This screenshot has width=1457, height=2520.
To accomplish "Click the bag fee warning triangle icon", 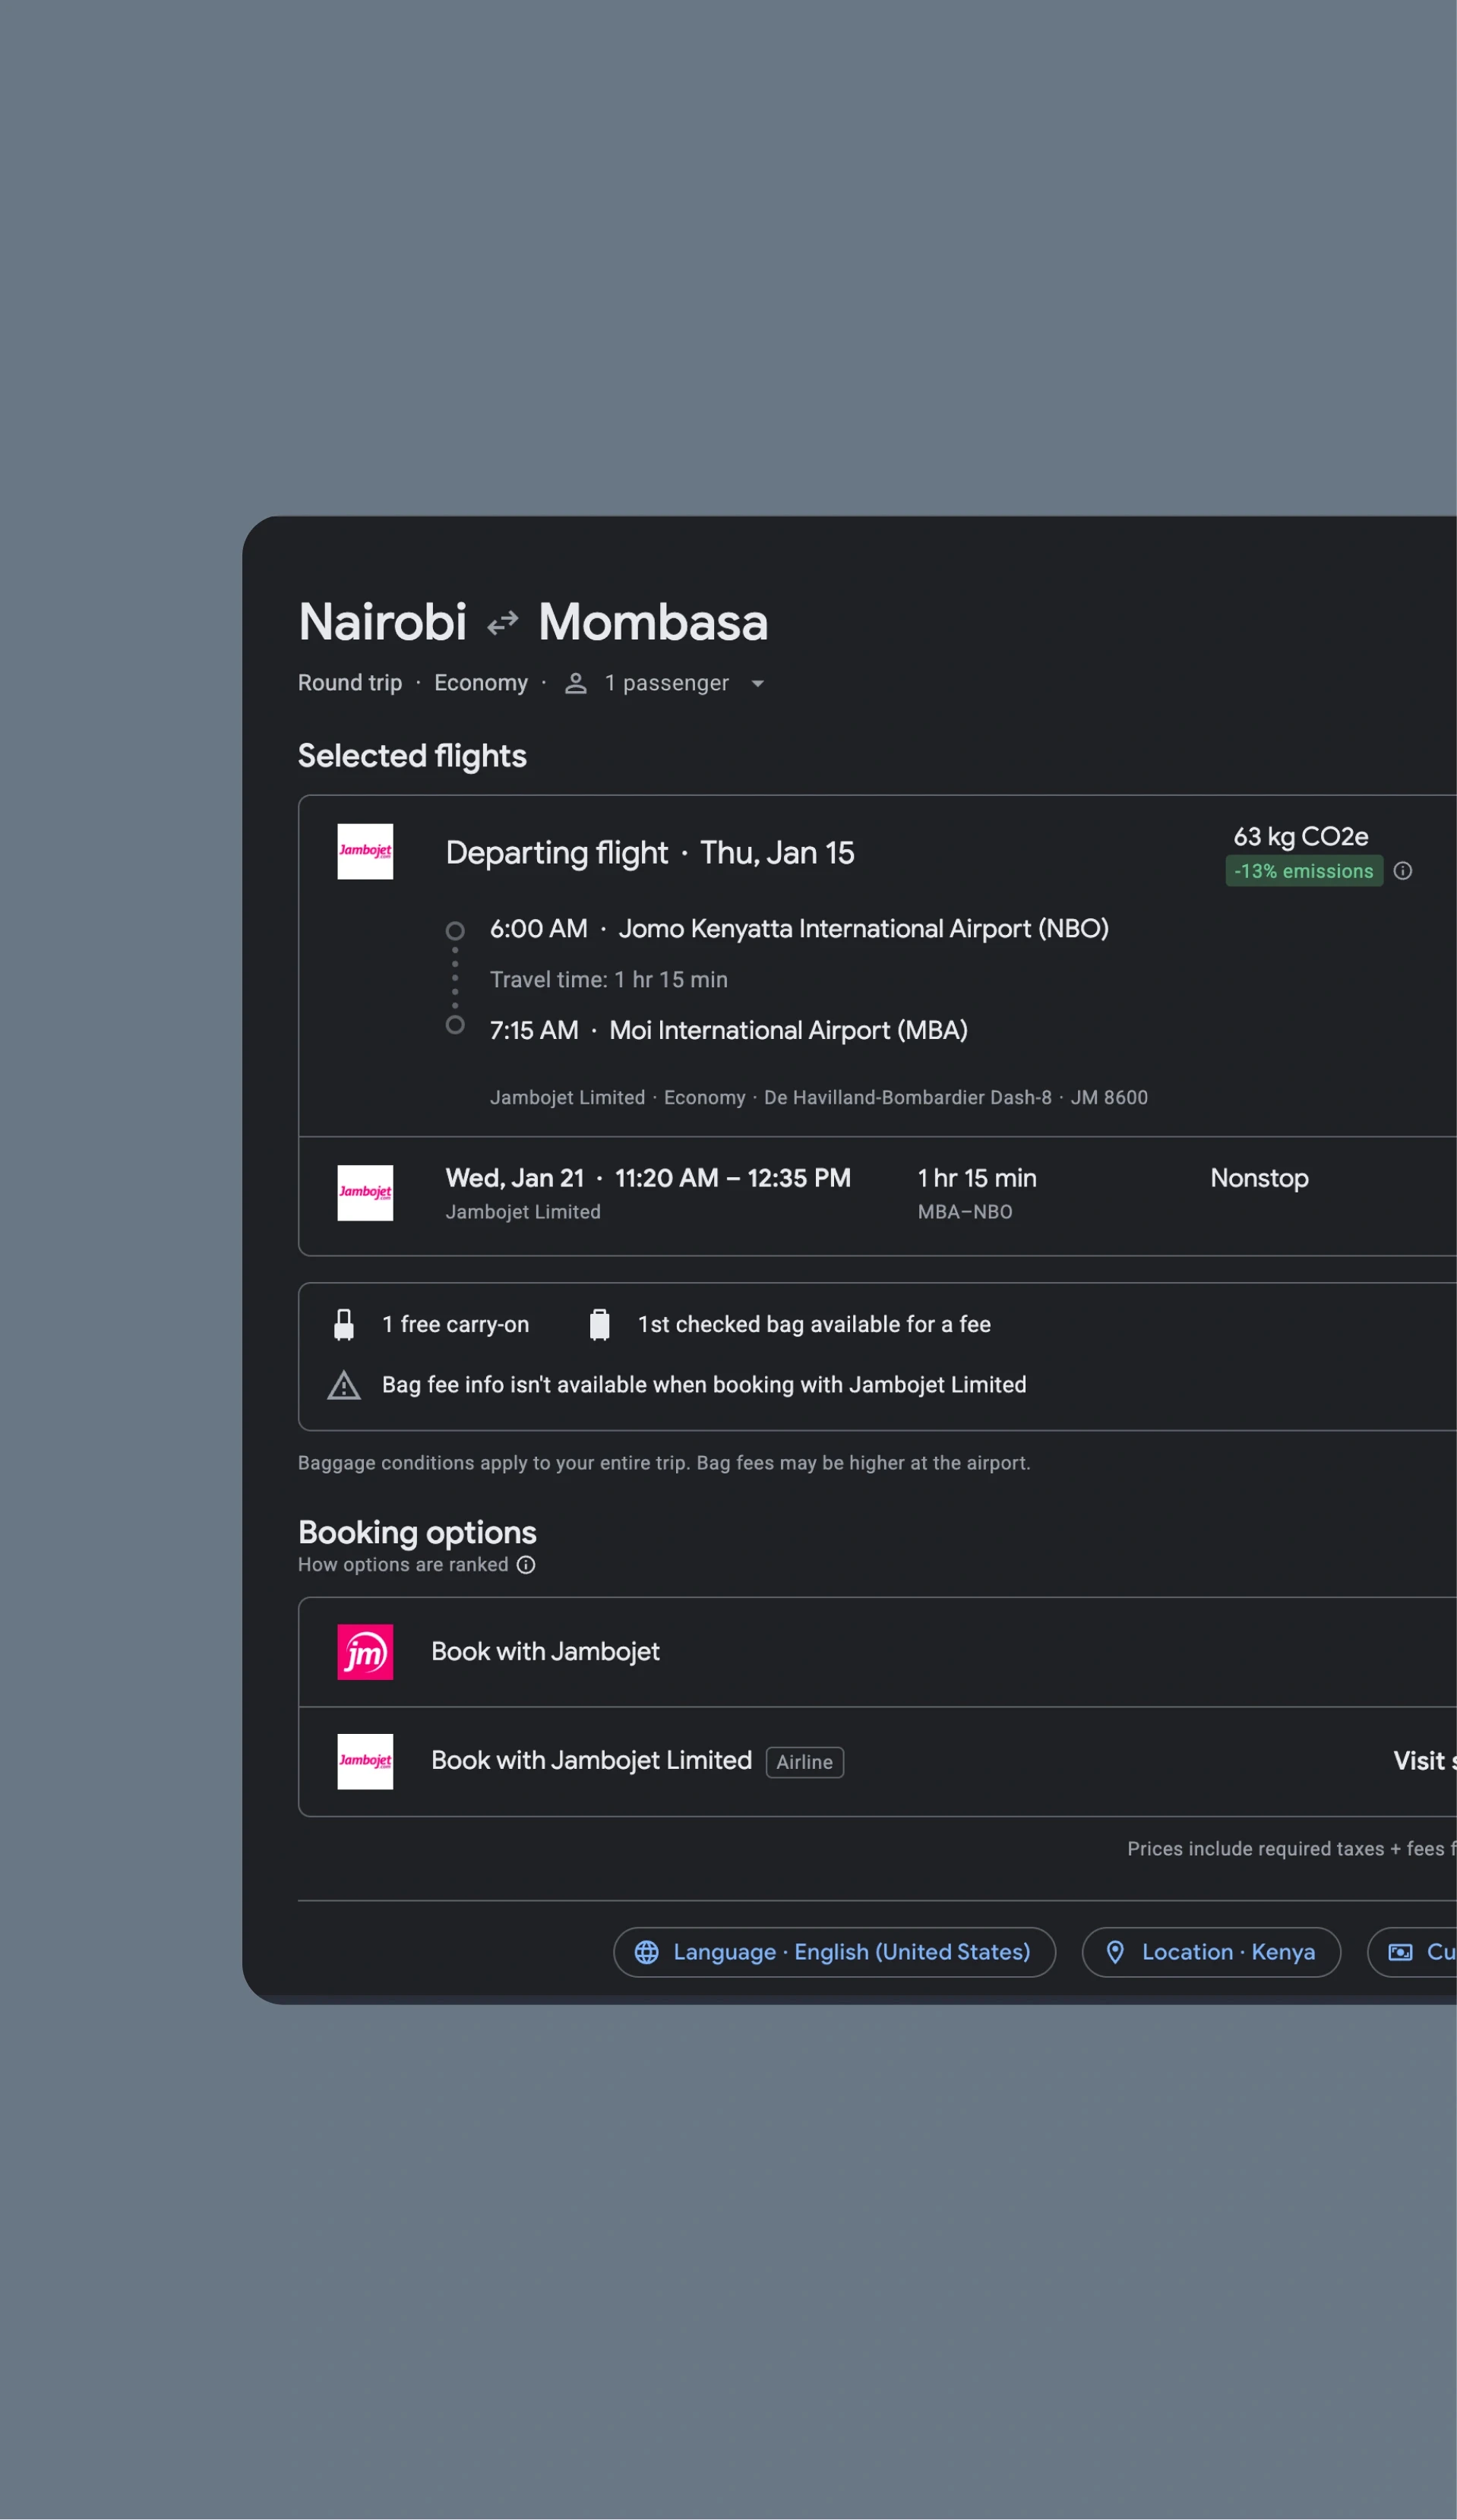I will 343,1385.
